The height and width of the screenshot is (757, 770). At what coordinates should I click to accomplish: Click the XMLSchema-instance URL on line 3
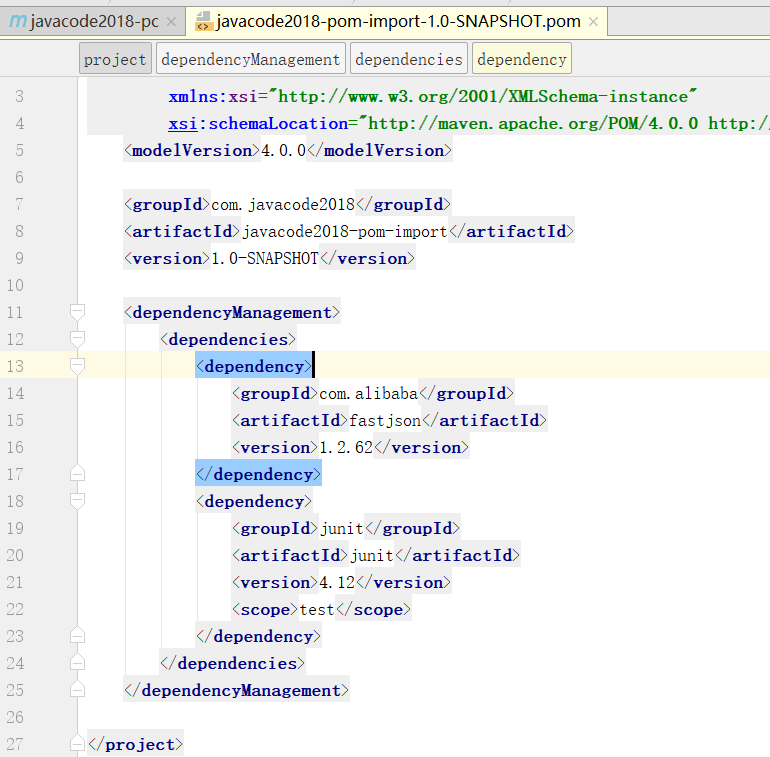click(487, 96)
